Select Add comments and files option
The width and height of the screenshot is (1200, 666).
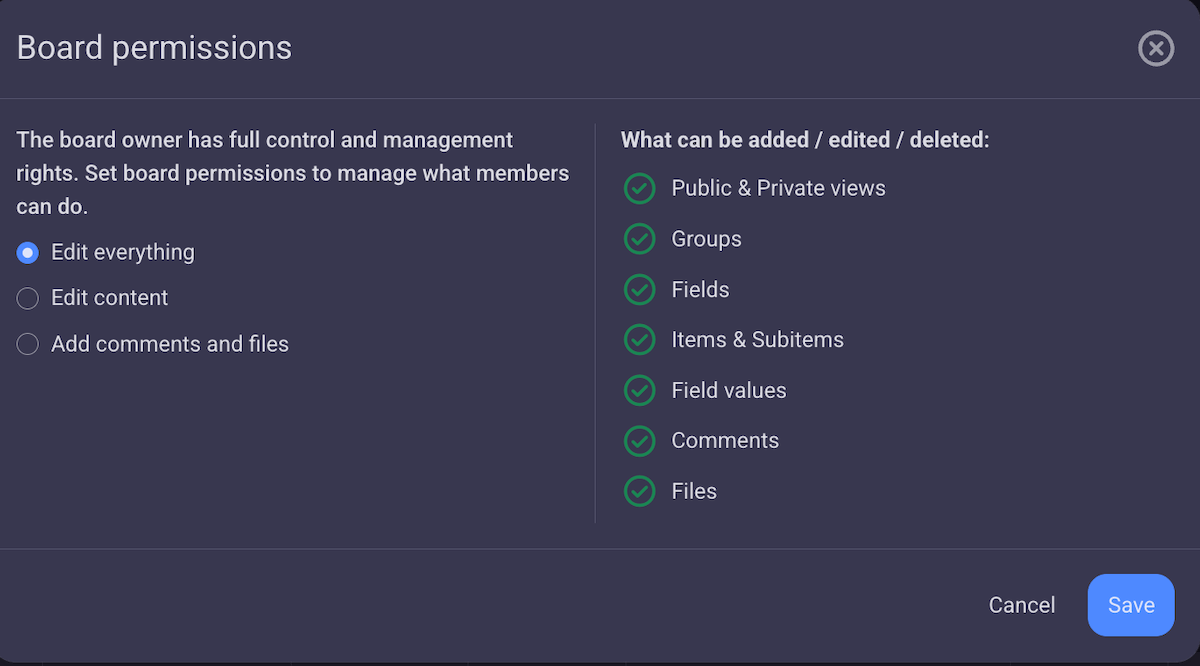(x=27, y=343)
